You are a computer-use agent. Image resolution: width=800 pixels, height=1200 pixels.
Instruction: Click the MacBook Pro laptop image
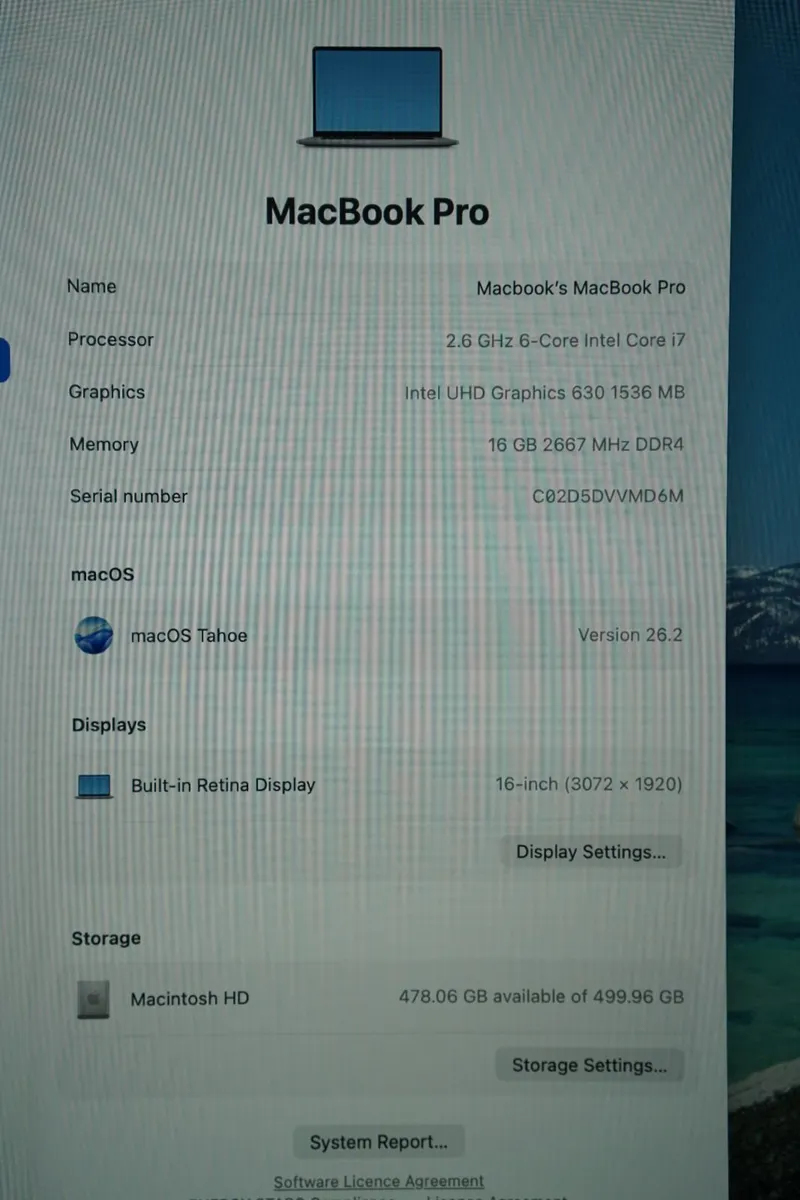[x=378, y=97]
